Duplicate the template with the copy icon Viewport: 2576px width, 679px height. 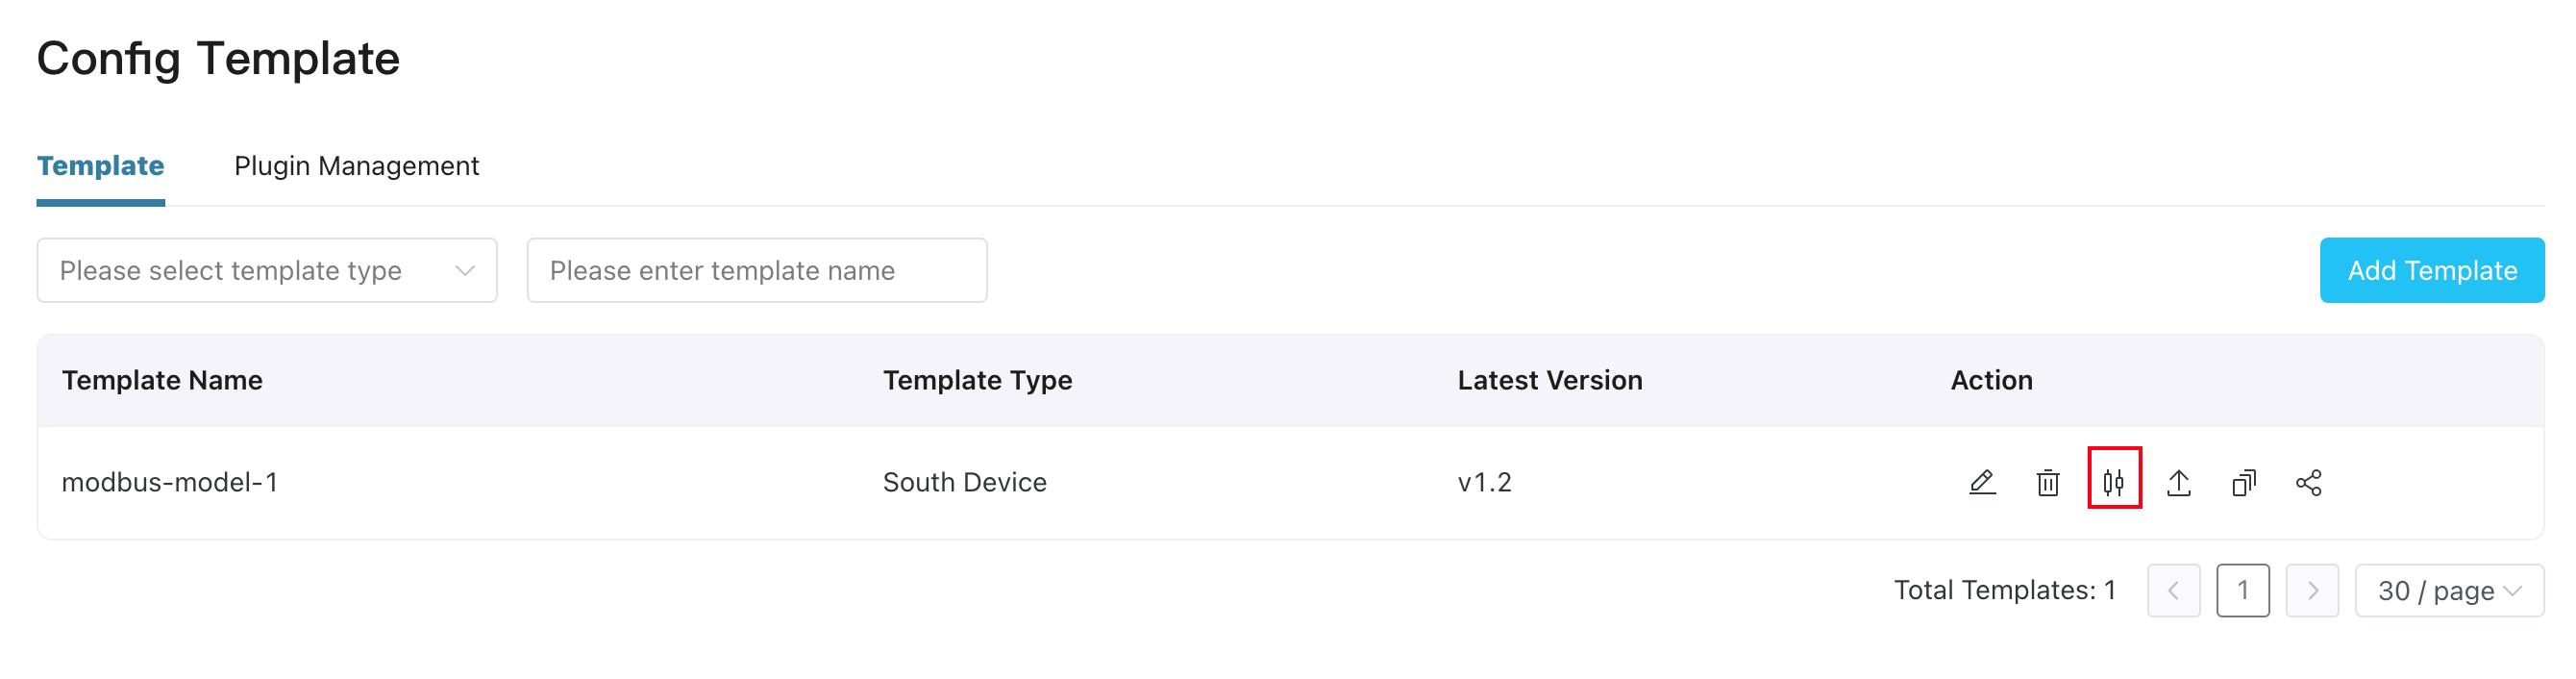click(2243, 483)
